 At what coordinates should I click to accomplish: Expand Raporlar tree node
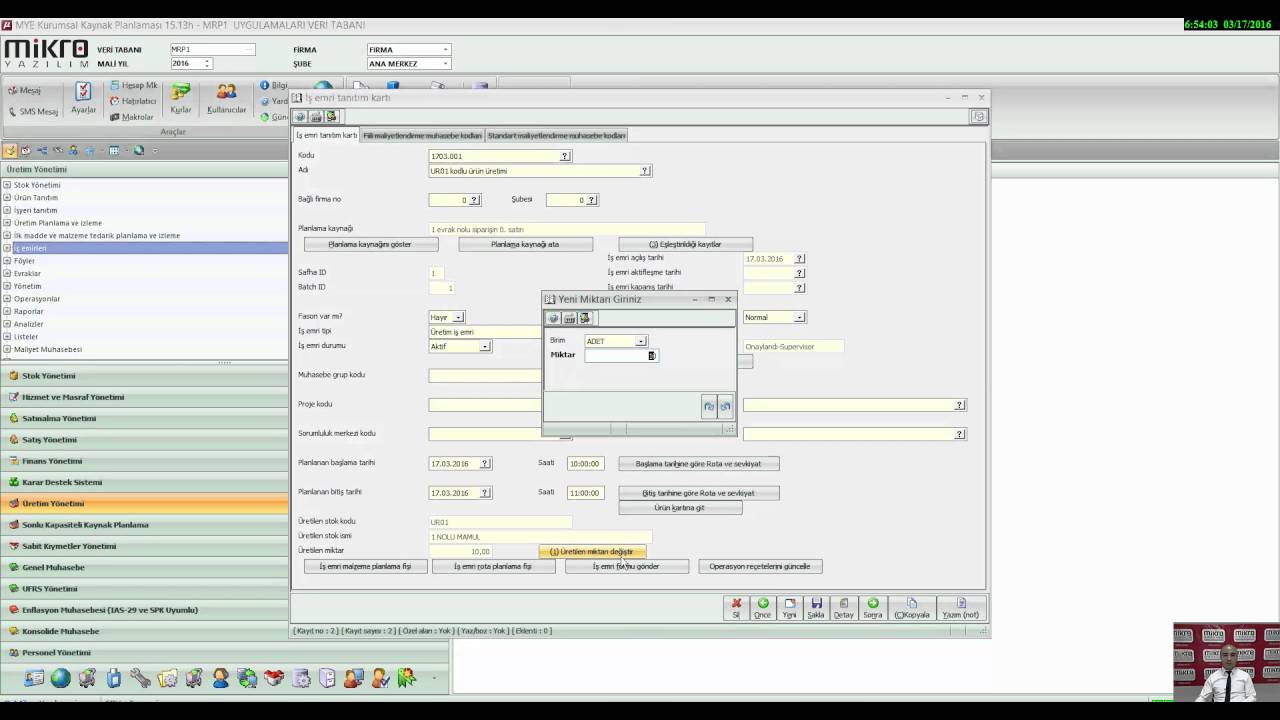coord(7,311)
